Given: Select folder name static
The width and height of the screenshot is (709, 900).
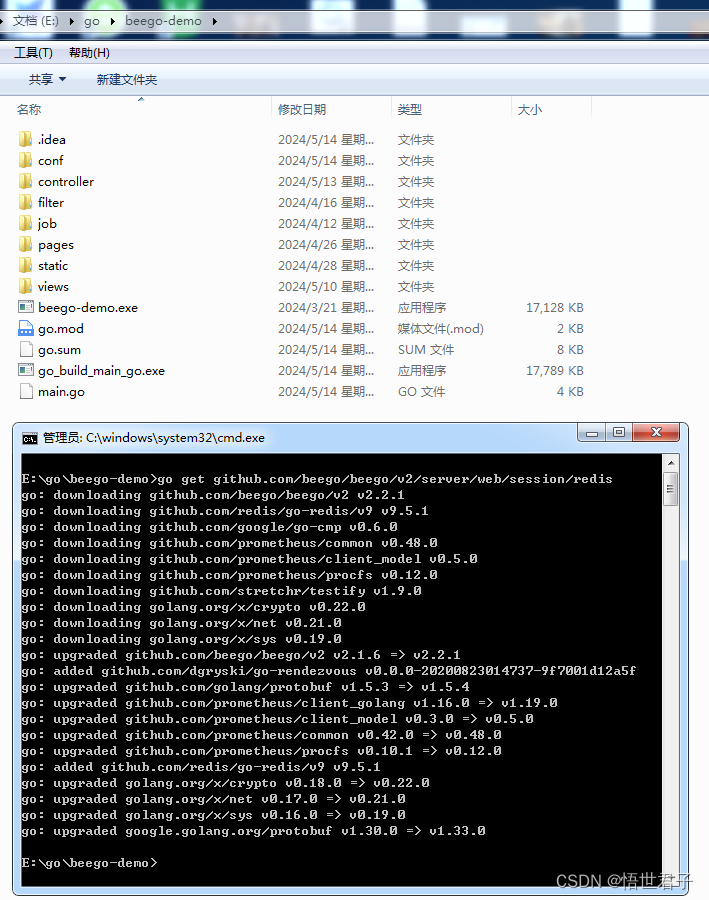Looking at the screenshot, I should pos(53,266).
